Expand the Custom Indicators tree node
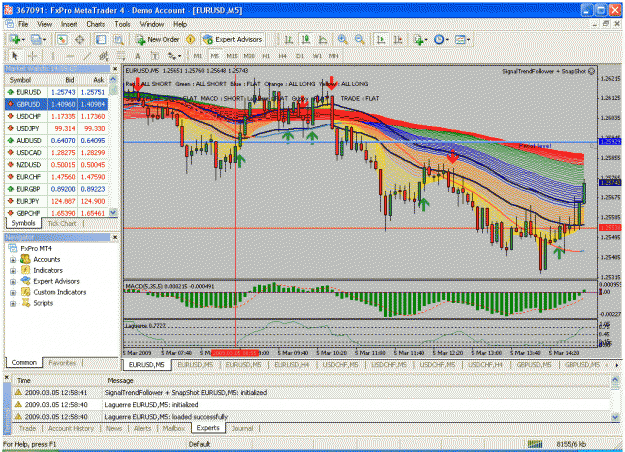The width and height of the screenshot is (625, 452). [13, 293]
